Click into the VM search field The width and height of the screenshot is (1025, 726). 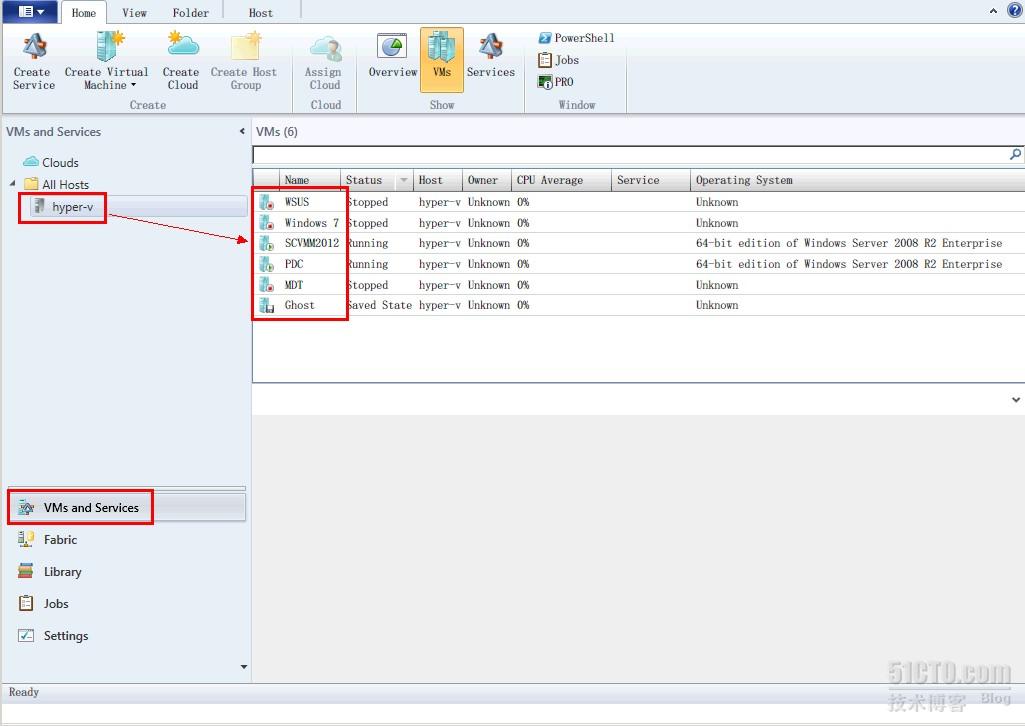click(x=631, y=155)
